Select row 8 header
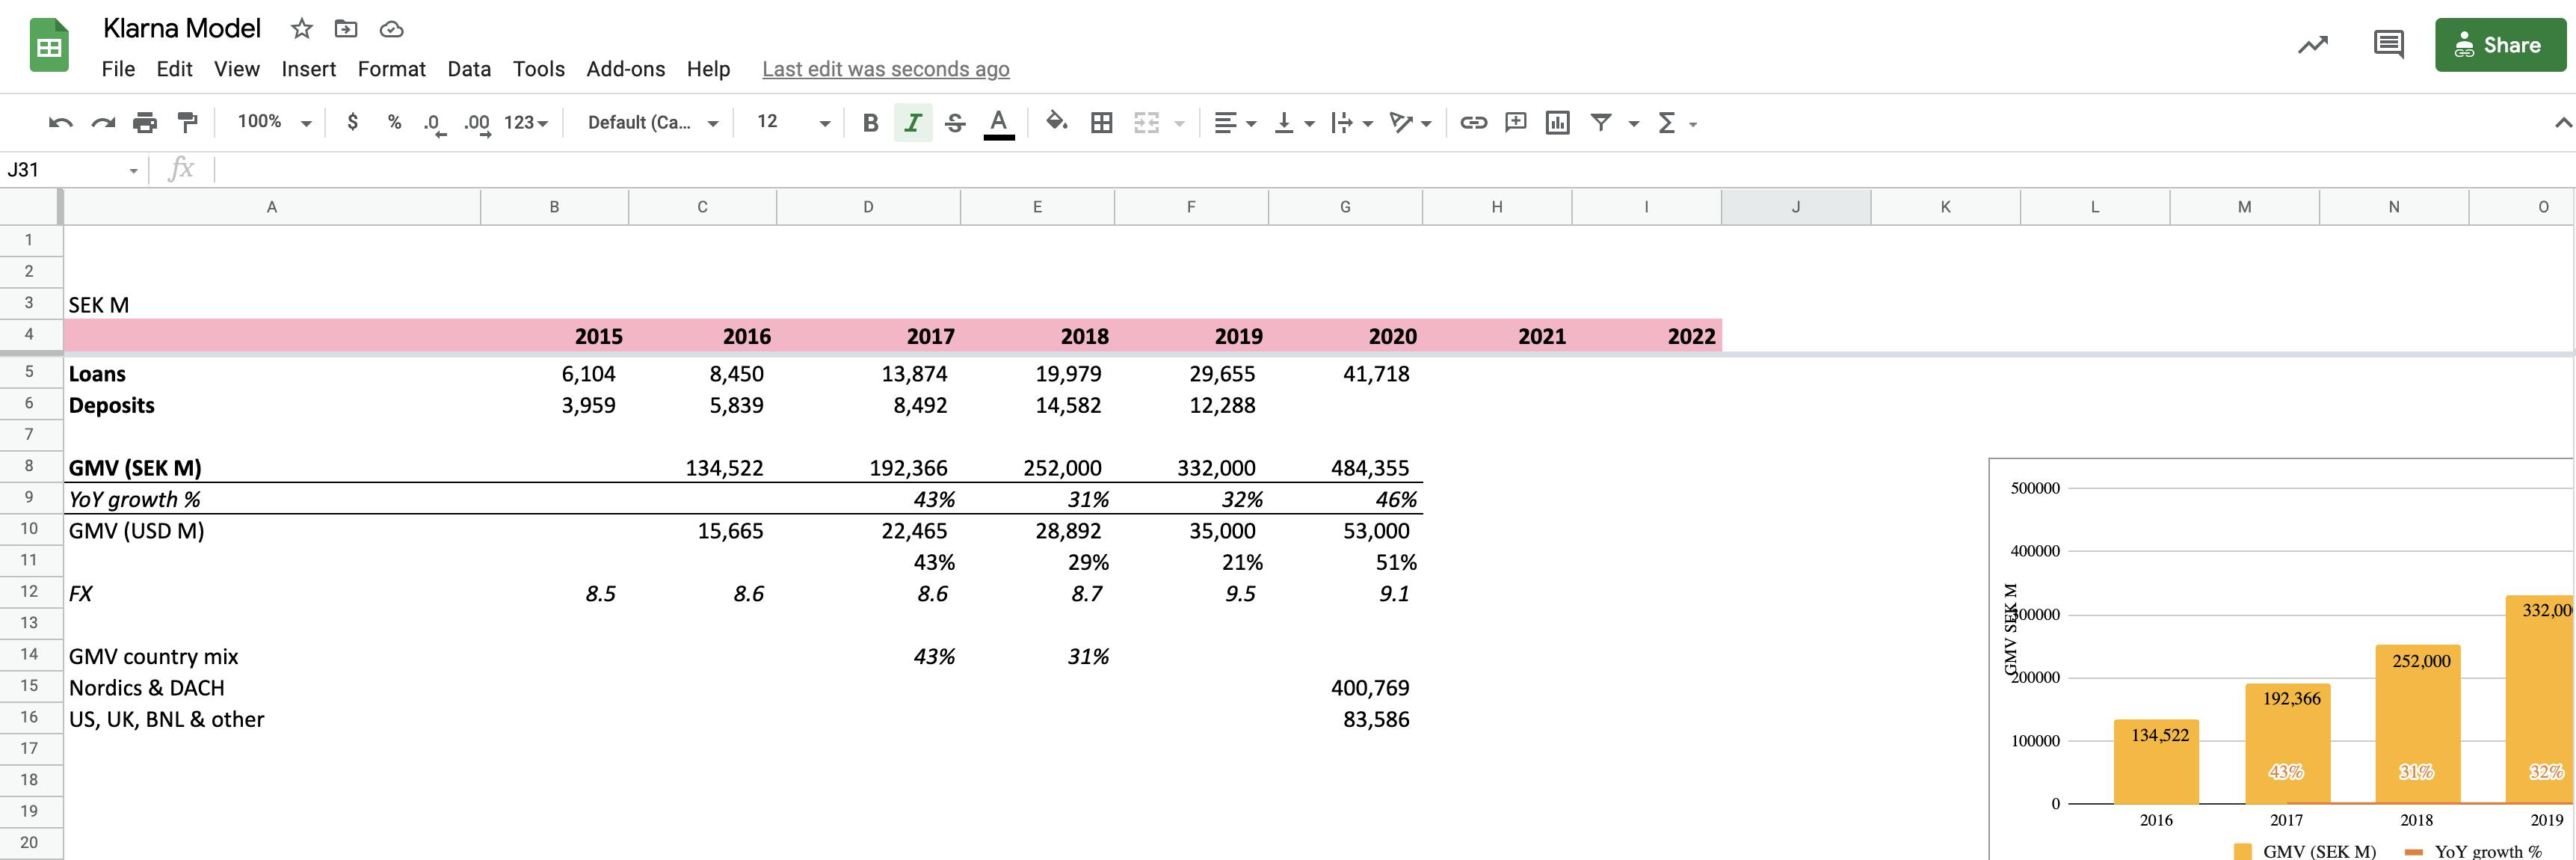This screenshot has width=2576, height=860. (29, 466)
